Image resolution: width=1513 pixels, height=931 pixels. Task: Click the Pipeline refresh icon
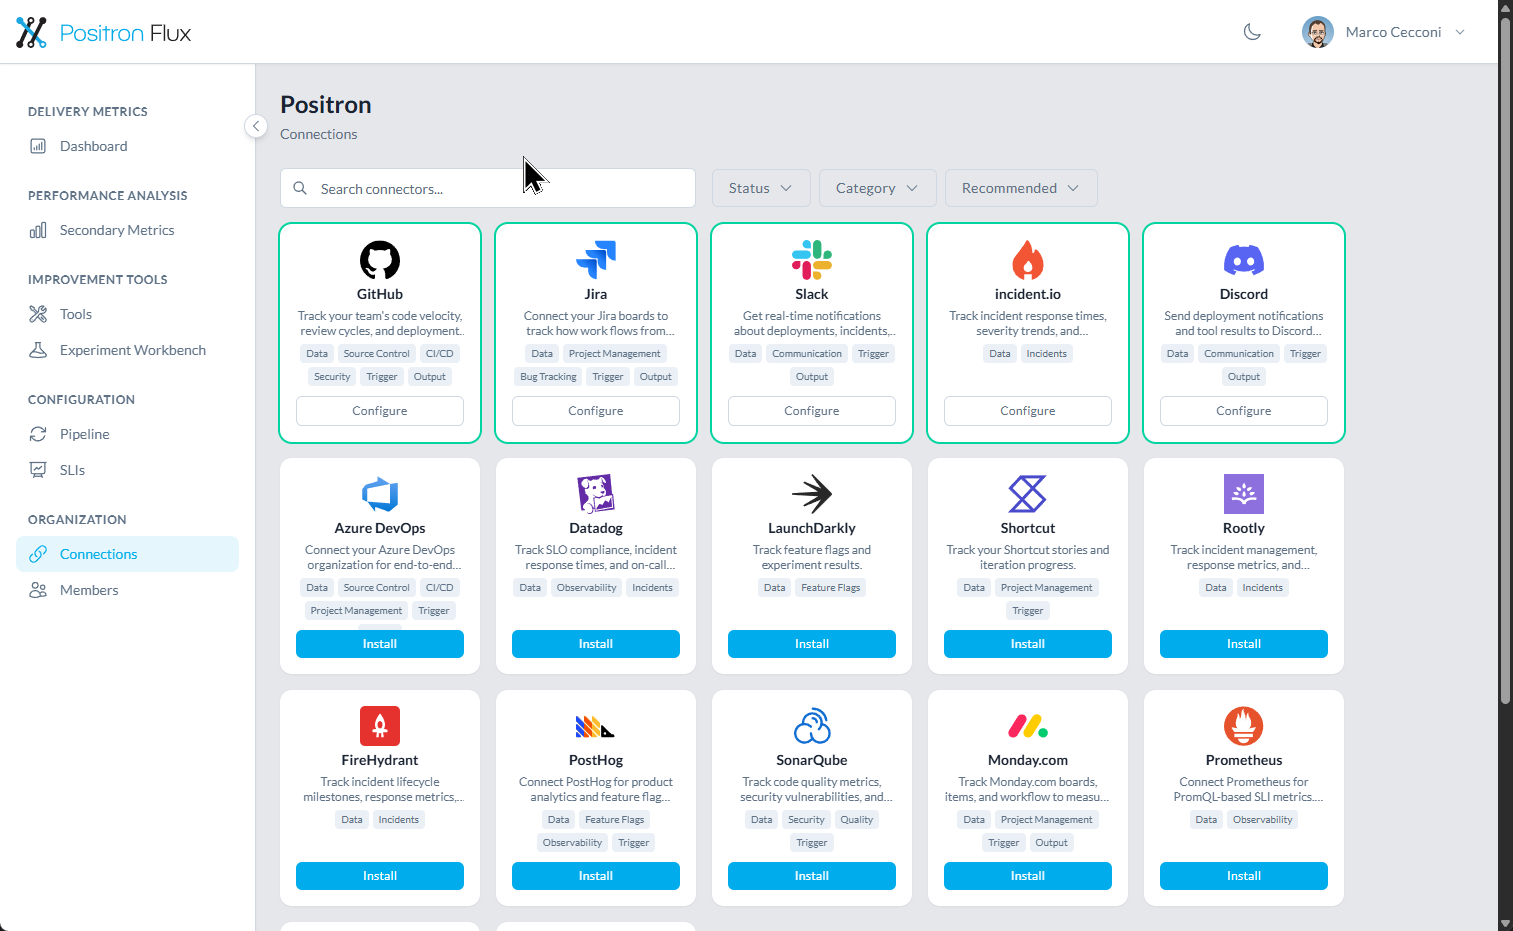(38, 434)
